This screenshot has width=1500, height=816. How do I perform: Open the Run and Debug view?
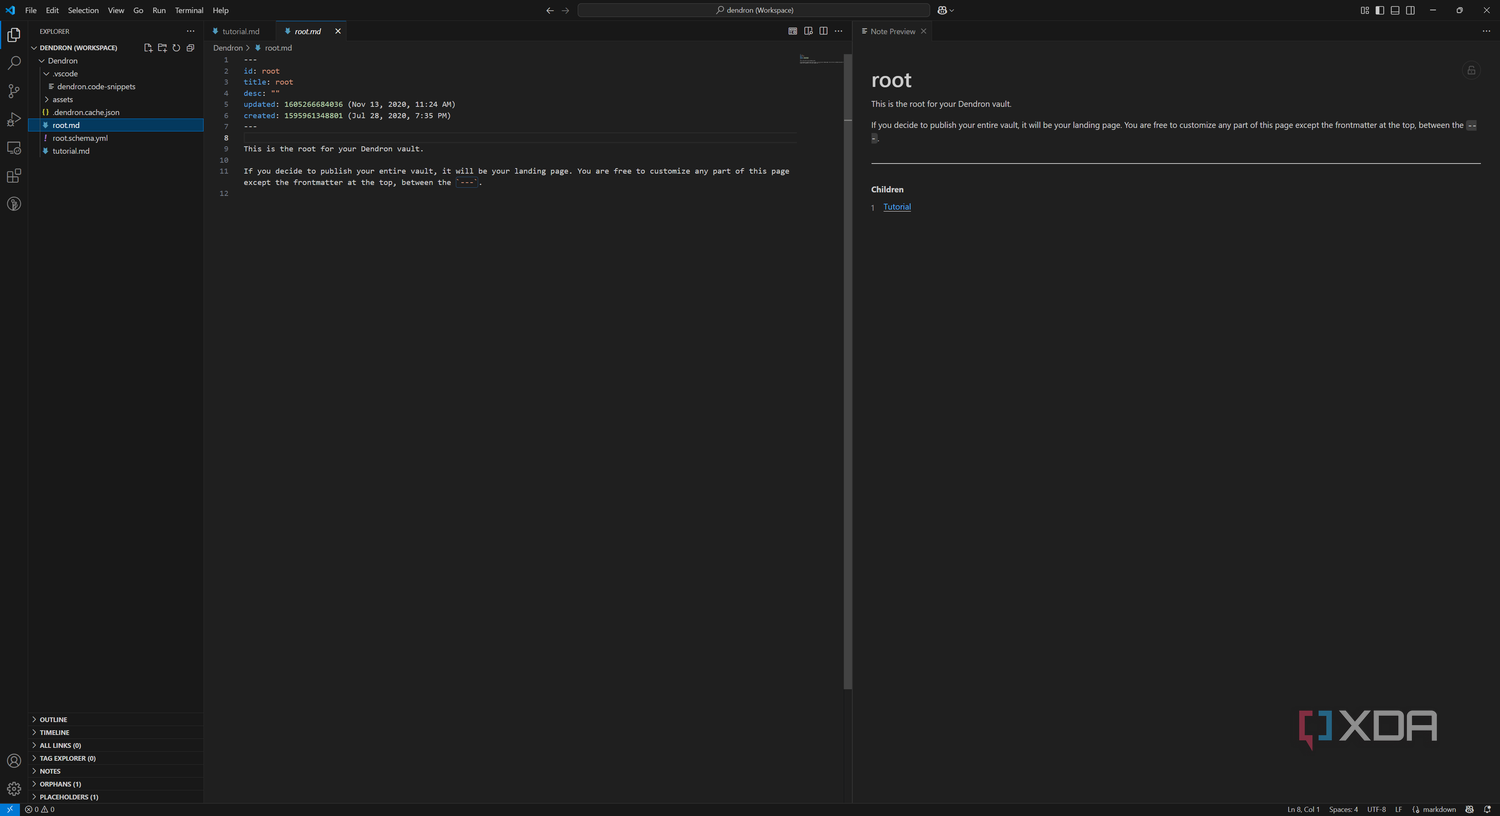[x=14, y=119]
